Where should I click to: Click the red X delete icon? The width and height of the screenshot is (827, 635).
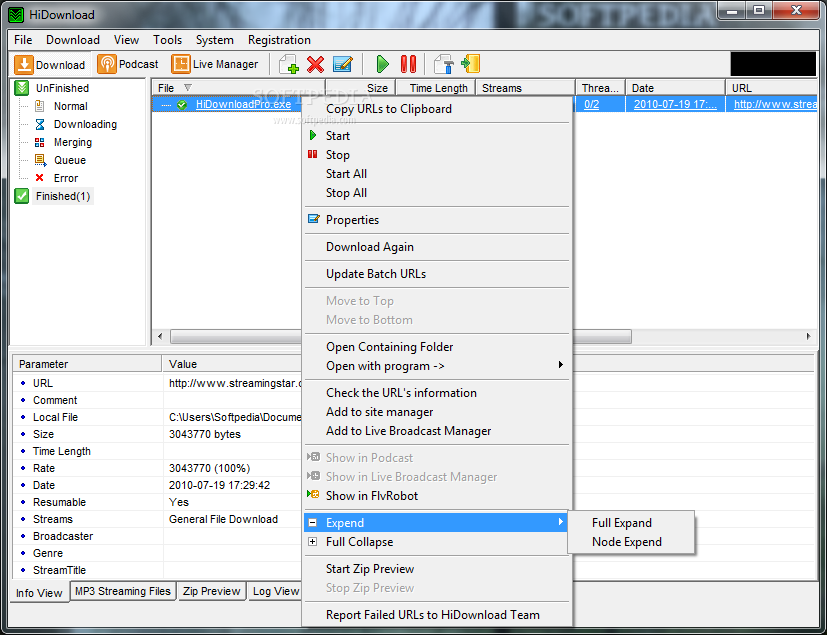[315, 64]
